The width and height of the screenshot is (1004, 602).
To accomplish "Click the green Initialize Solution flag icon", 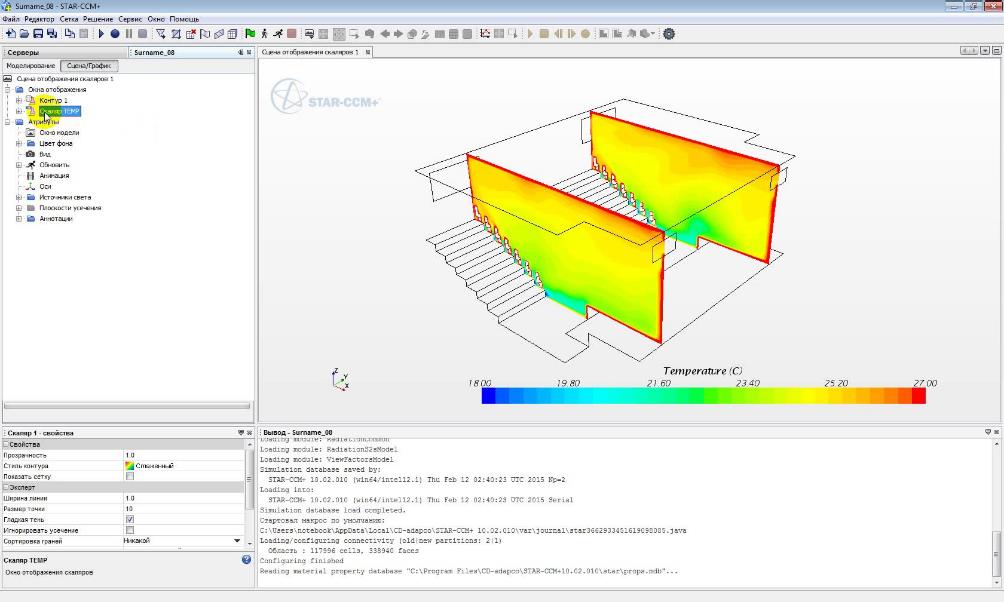I will (249, 34).
